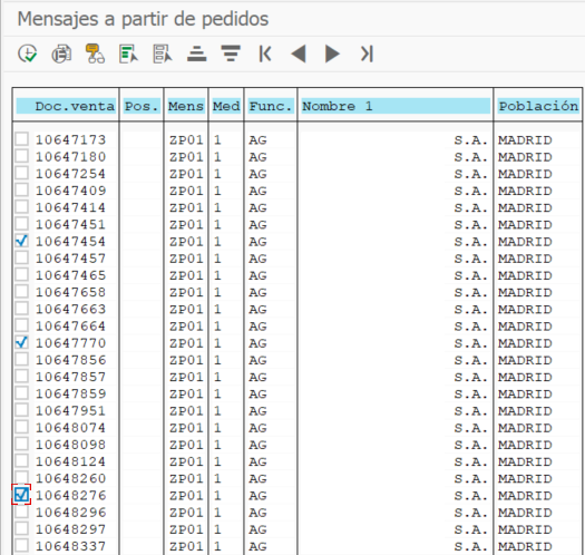
Task: Go to first page arrow icon
Action: pyautogui.click(x=265, y=54)
